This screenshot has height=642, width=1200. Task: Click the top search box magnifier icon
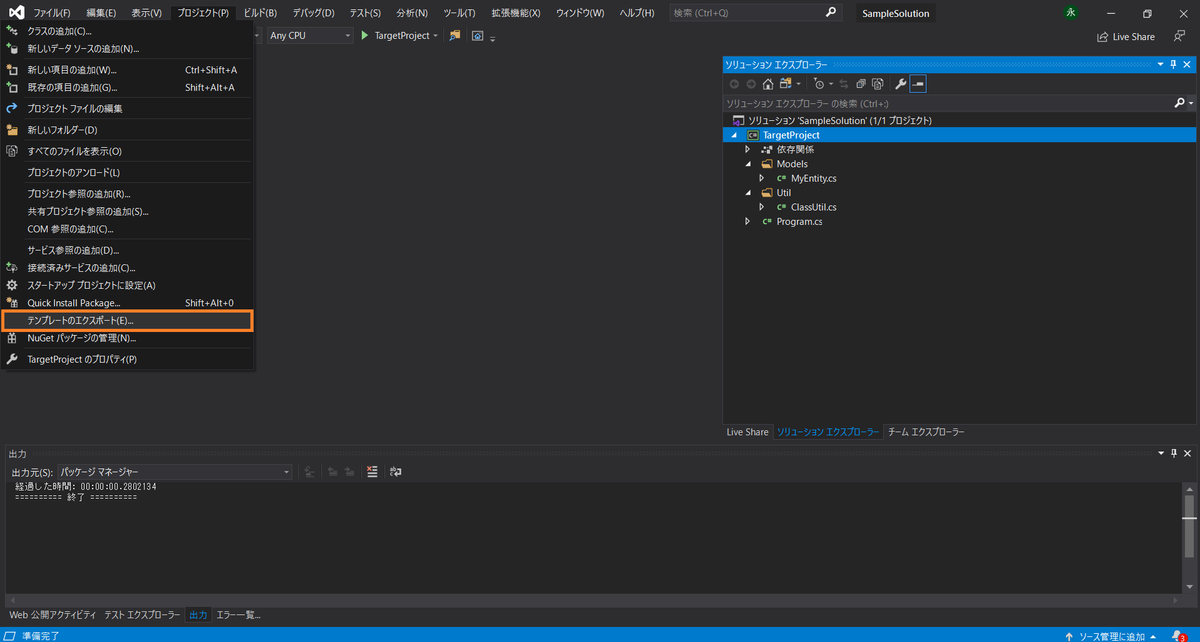click(831, 13)
